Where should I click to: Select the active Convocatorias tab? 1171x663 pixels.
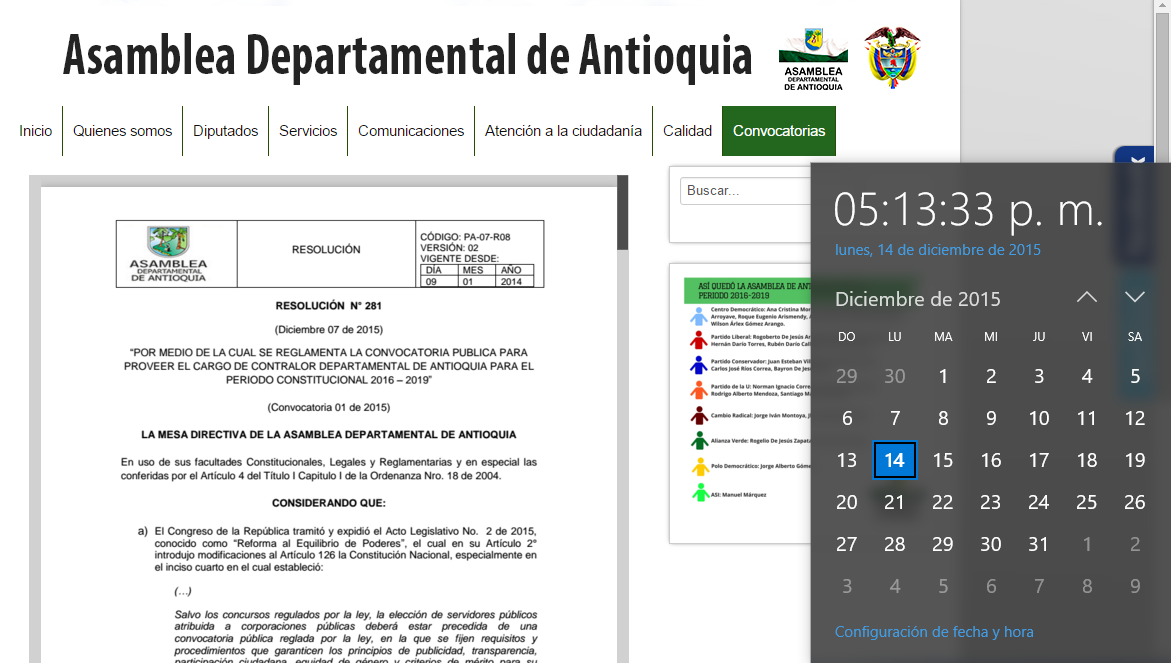point(779,131)
